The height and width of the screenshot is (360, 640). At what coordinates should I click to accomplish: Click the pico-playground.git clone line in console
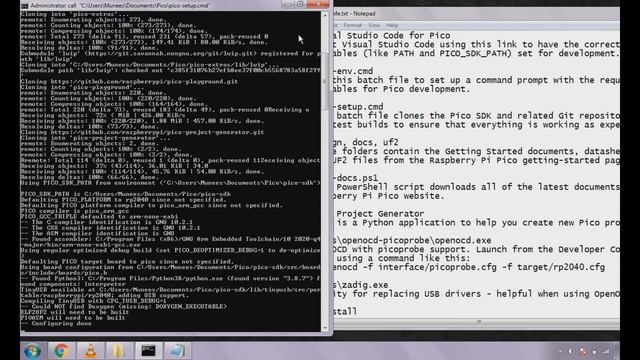click(129, 81)
